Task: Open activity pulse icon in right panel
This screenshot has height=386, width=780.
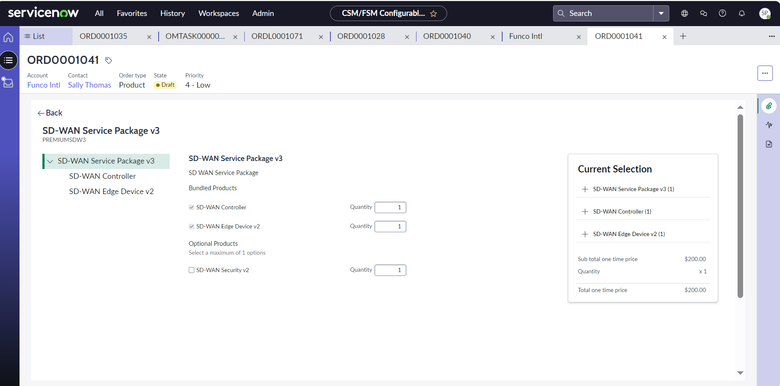Action: (769, 125)
